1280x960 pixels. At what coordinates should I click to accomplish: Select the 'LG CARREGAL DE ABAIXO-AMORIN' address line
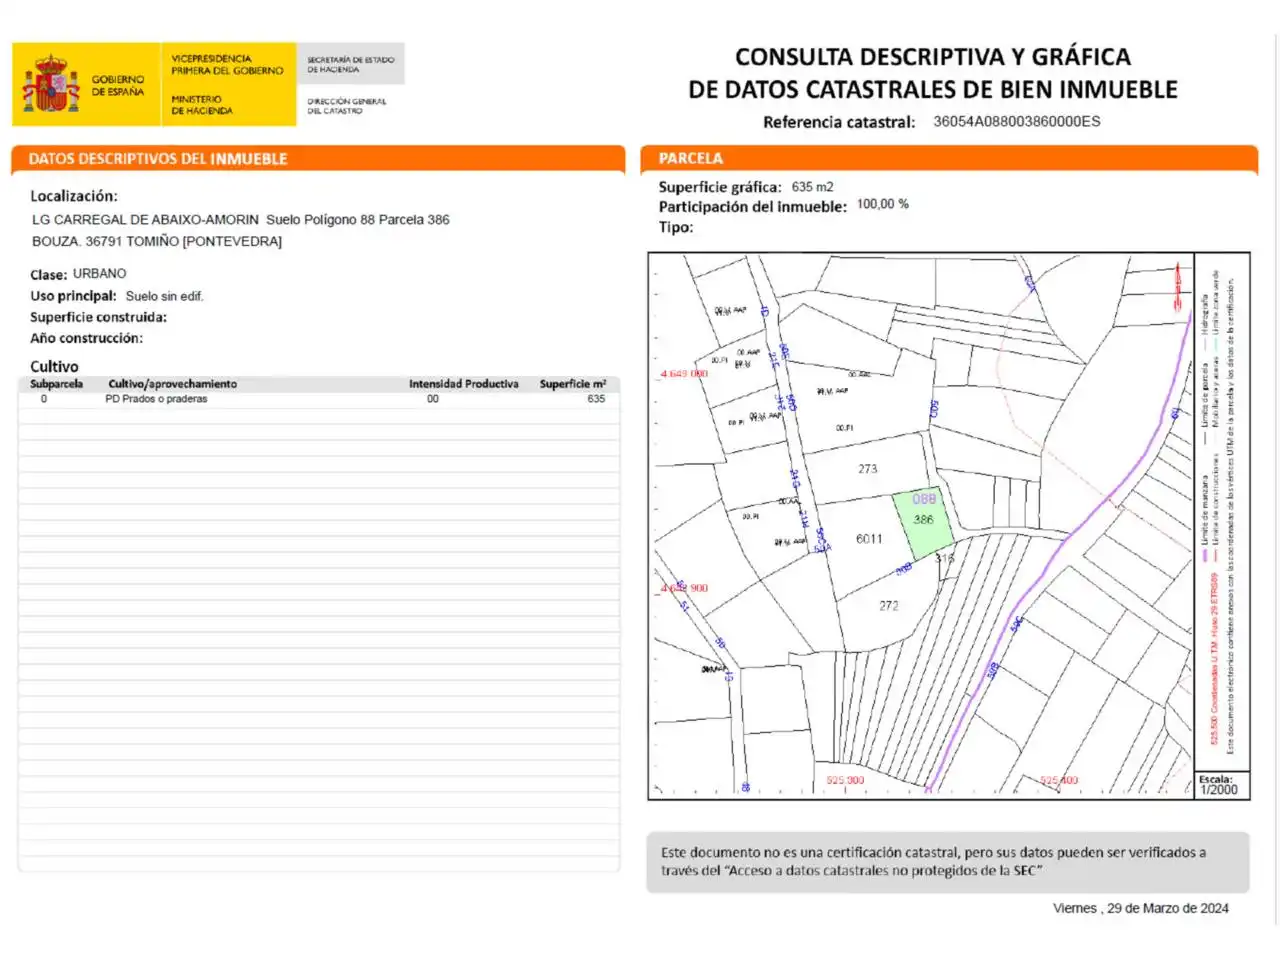pyautogui.click(x=241, y=219)
